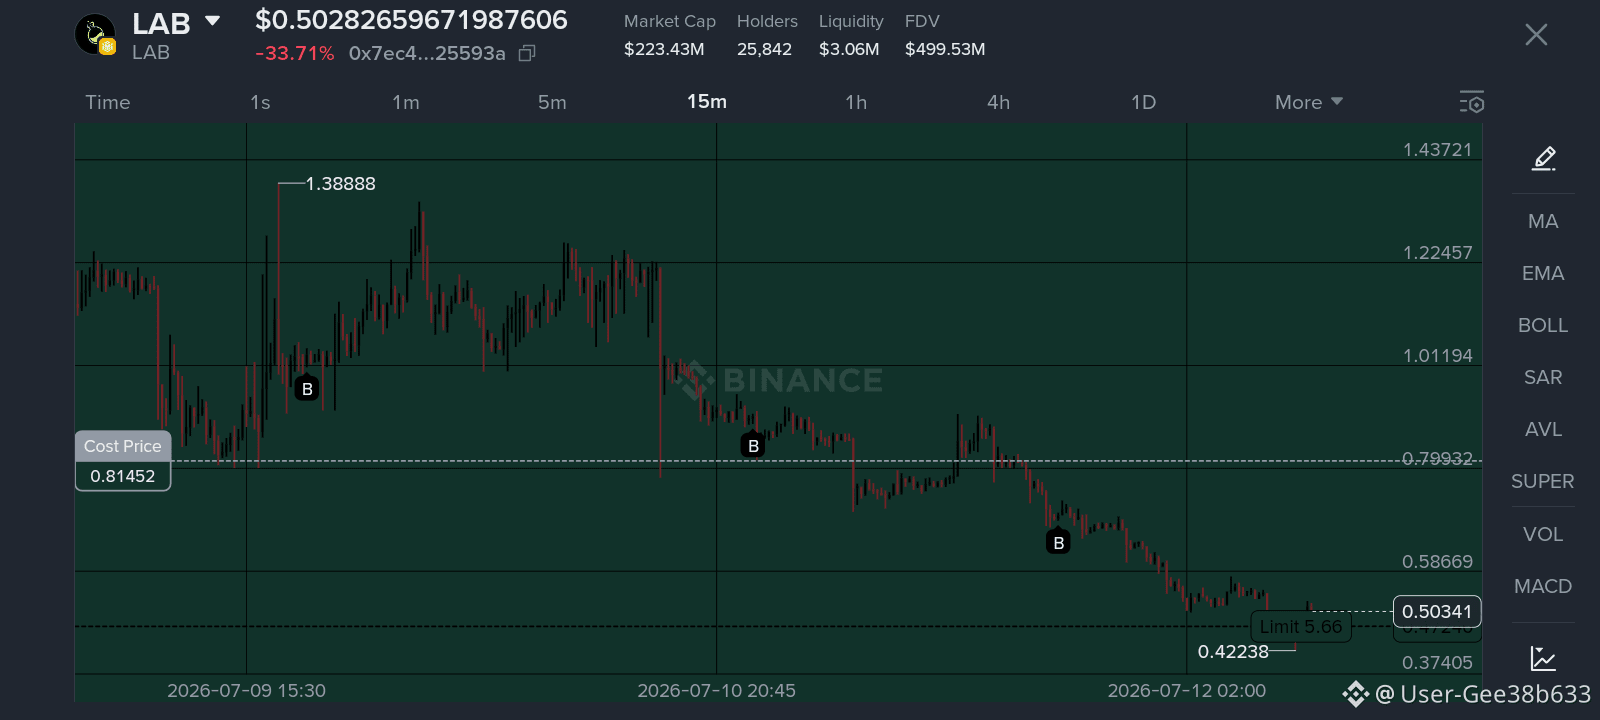
Task: Select the Time chart interval
Action: tap(108, 102)
